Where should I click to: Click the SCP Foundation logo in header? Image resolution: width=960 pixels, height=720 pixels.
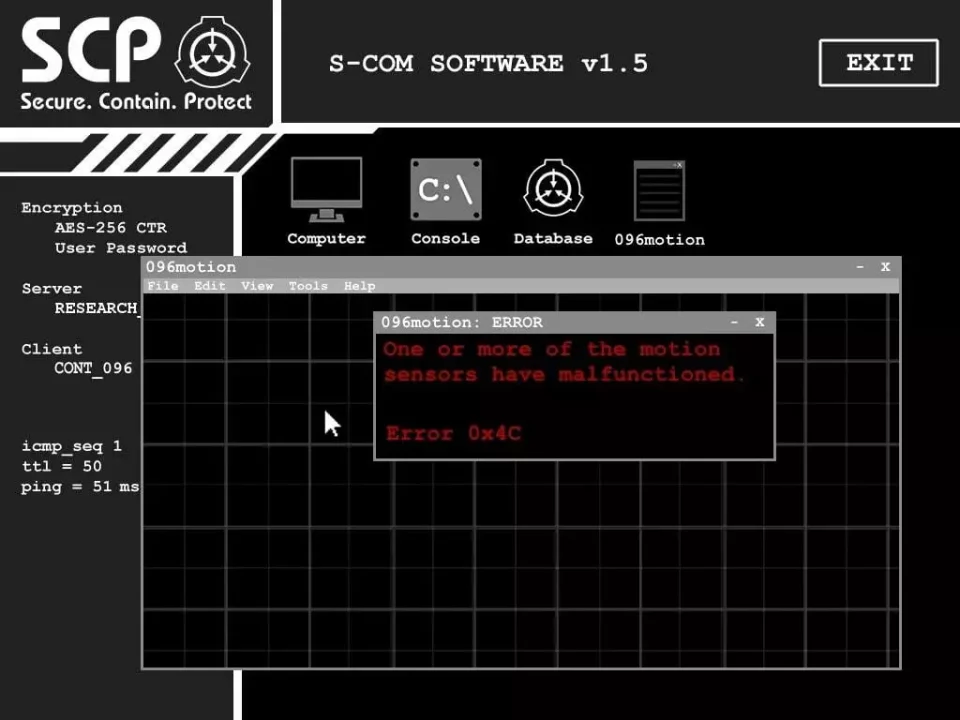pos(212,52)
